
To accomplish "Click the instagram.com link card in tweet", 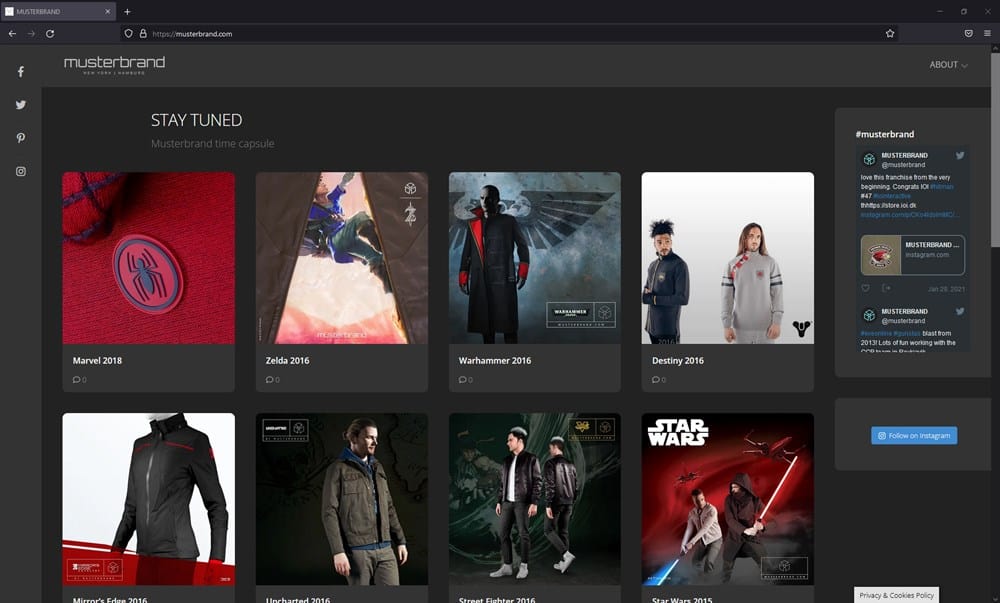I will click(x=913, y=255).
